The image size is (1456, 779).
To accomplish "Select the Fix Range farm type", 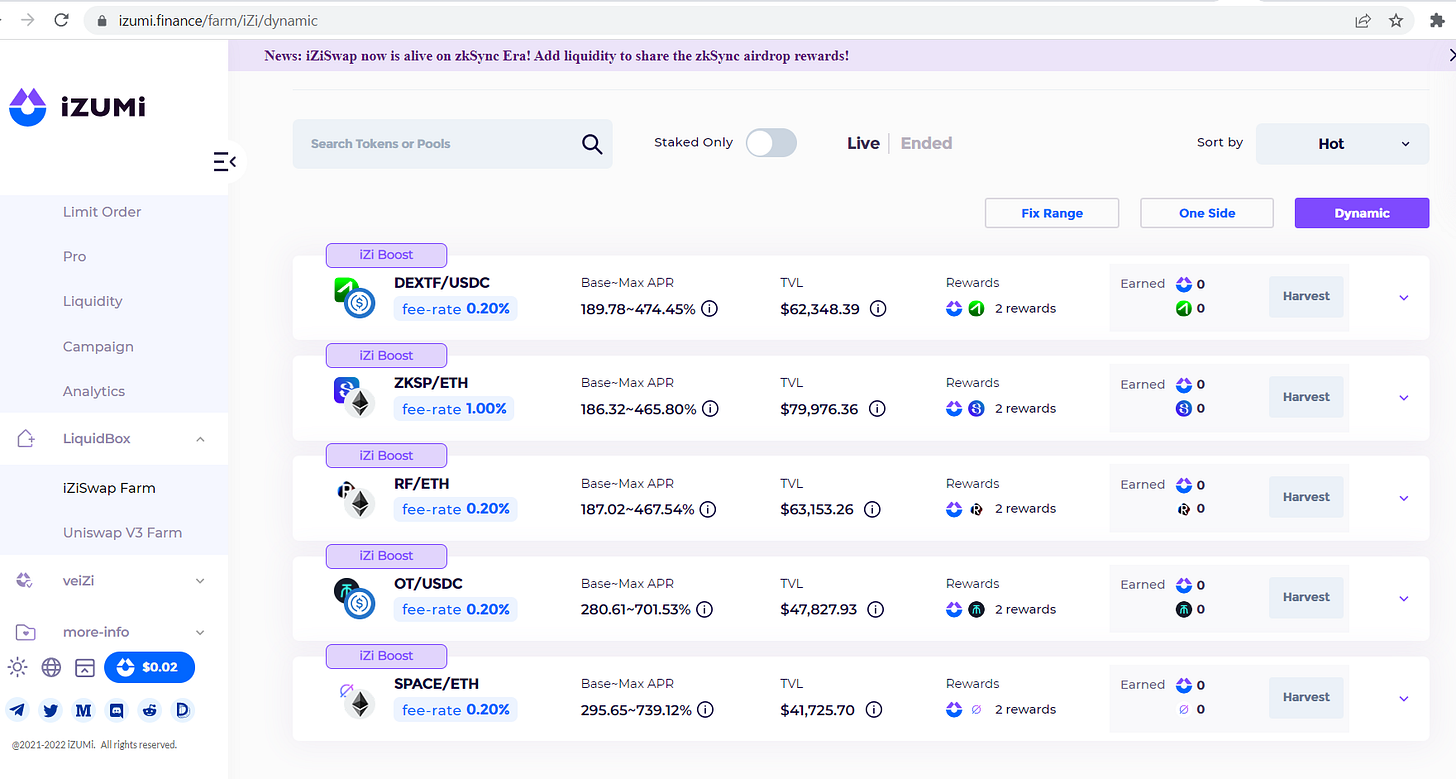I will [1052, 213].
